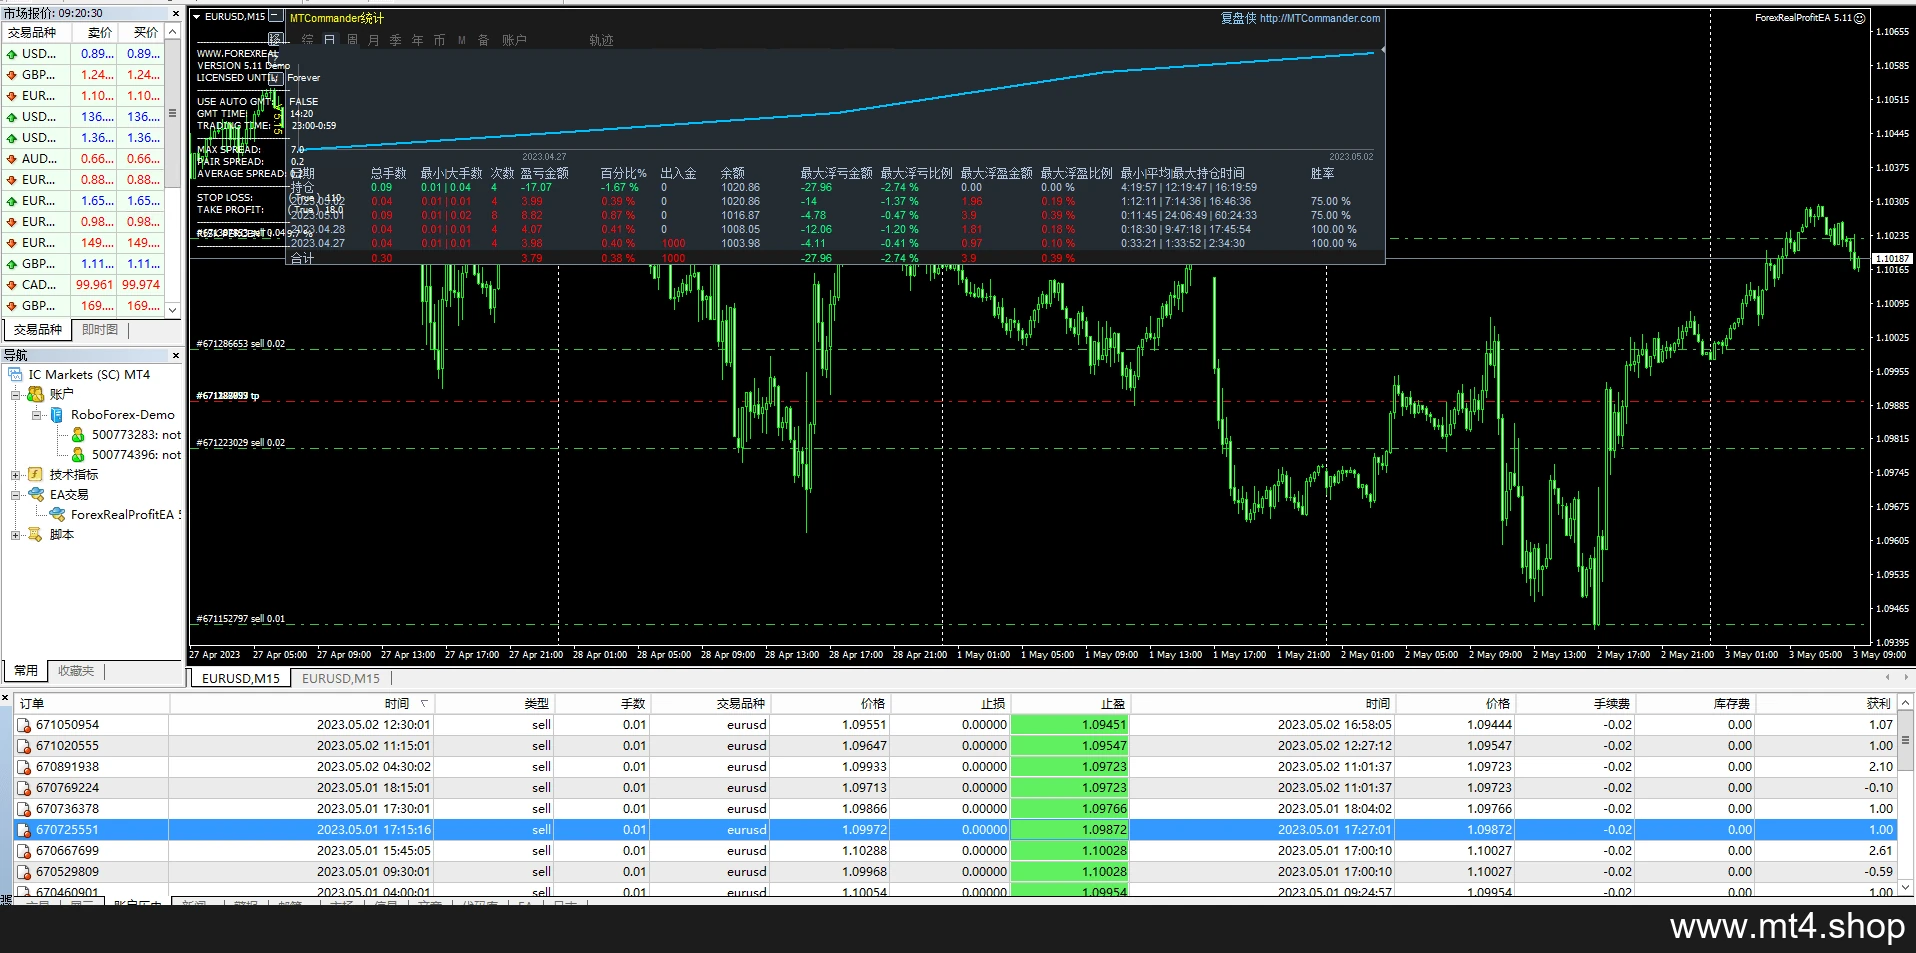The height and width of the screenshot is (953, 1916).
Task: Collapse the EA交易 tree node
Action: pos(16,495)
